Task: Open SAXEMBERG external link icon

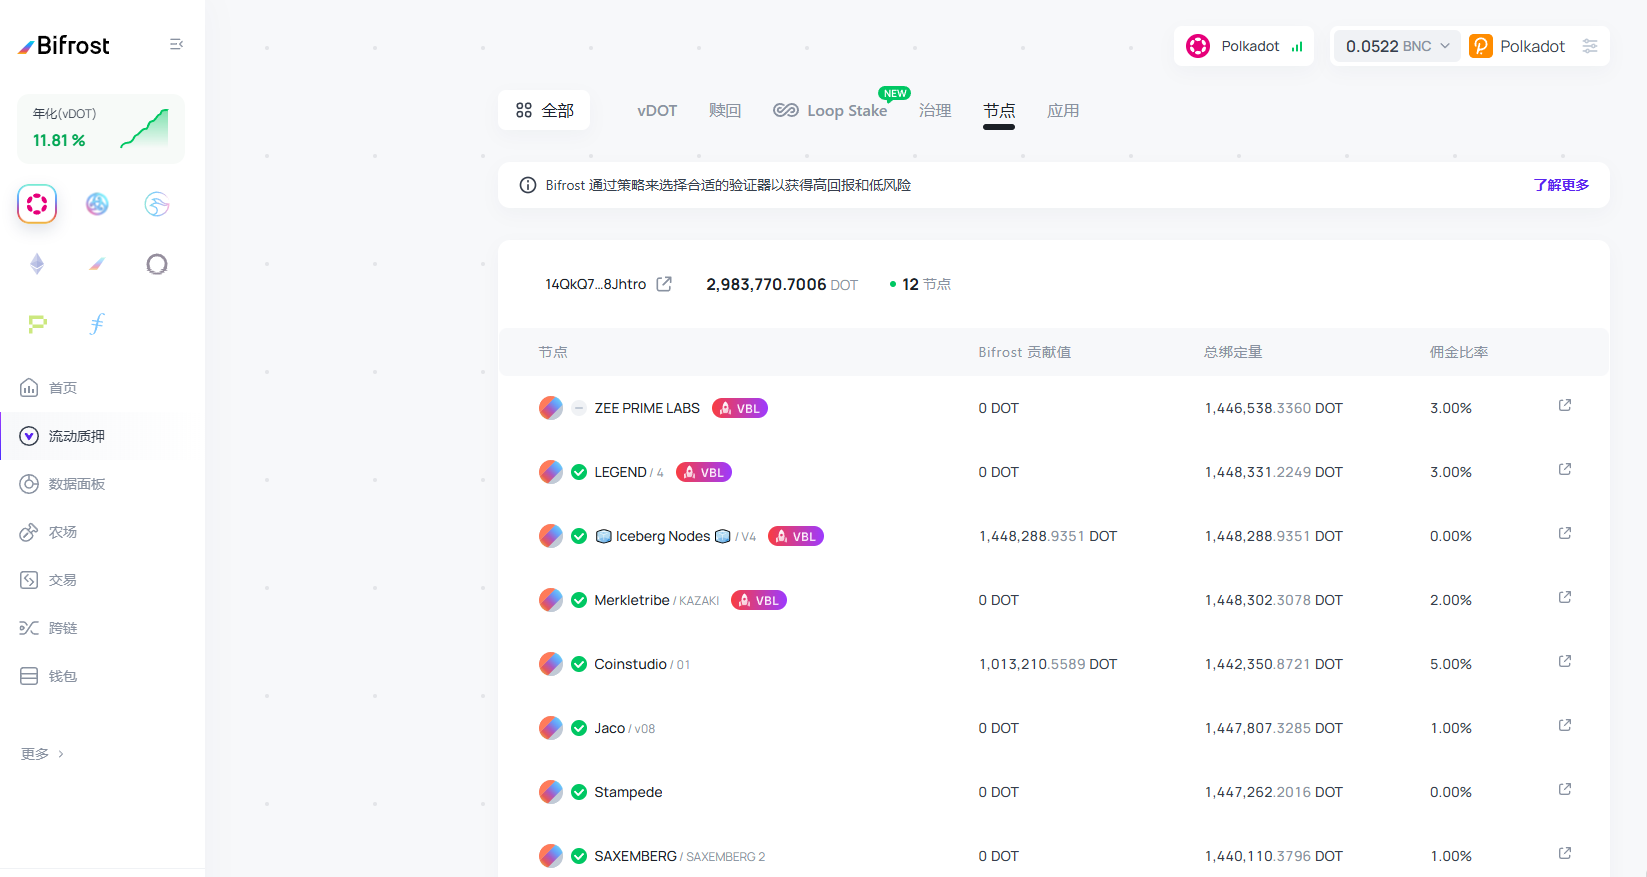Action: point(1565,853)
